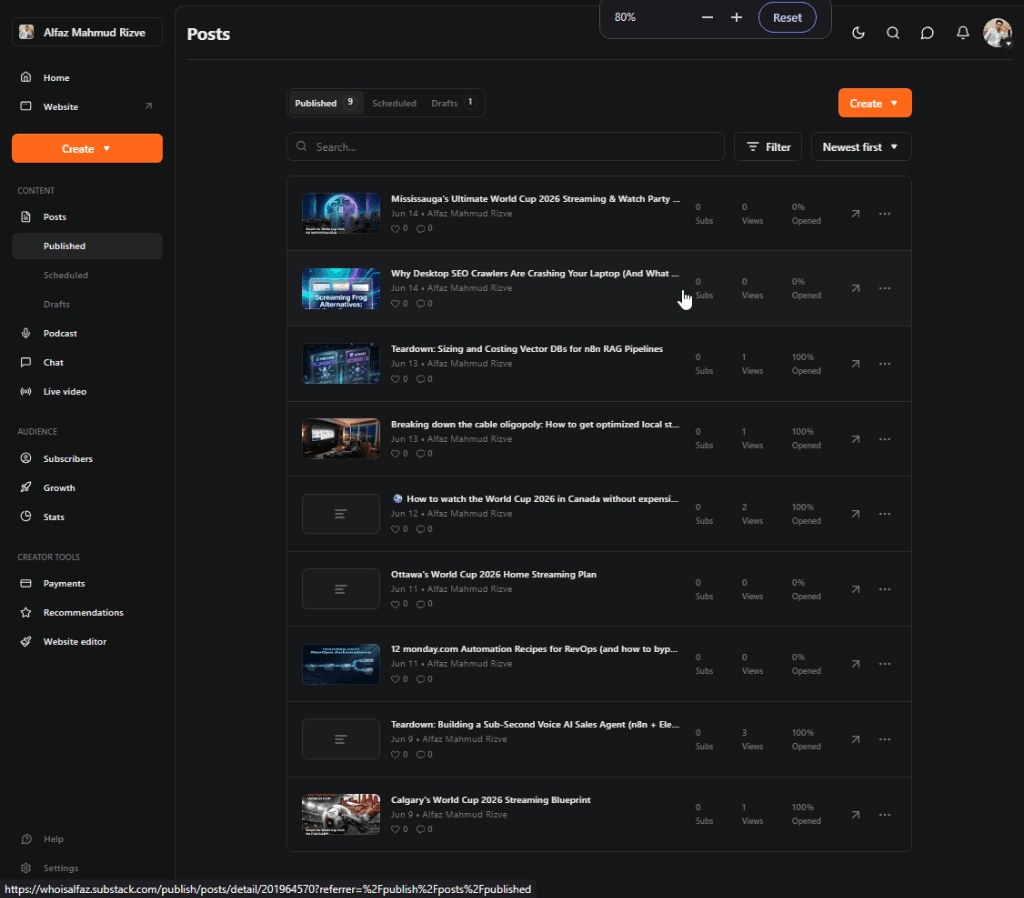Open Subscribers in the sidebar

coord(68,458)
